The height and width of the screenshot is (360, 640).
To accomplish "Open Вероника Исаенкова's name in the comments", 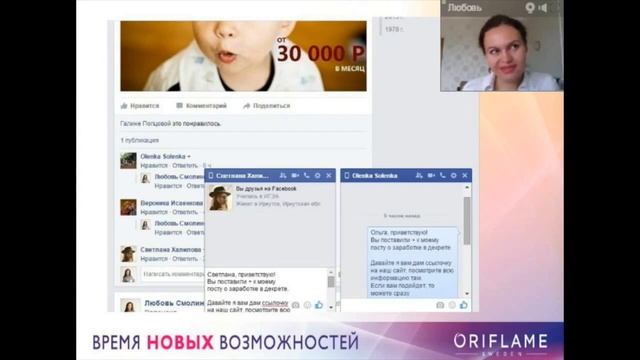I will tap(171, 203).
